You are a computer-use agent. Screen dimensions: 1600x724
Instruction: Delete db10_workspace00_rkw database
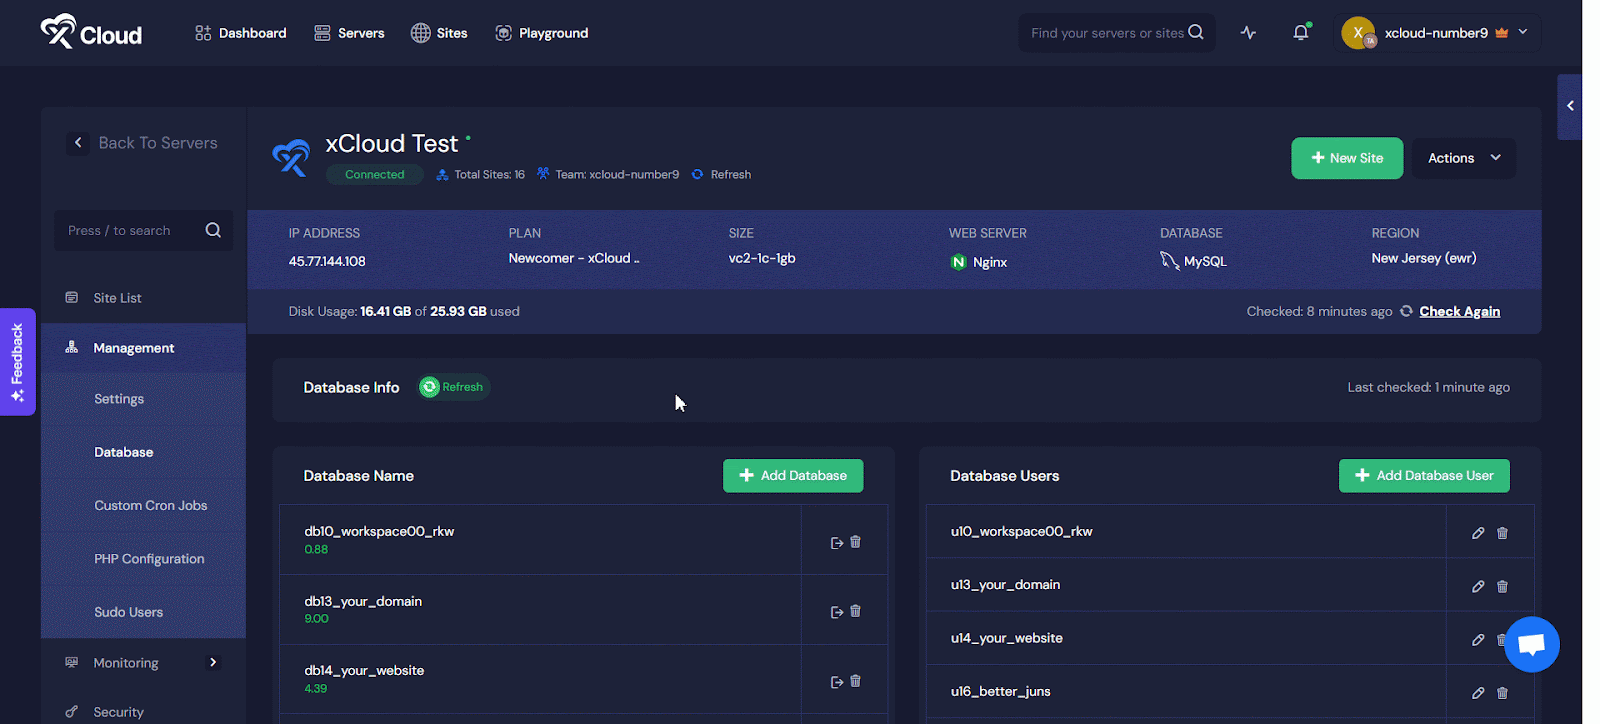(x=855, y=541)
